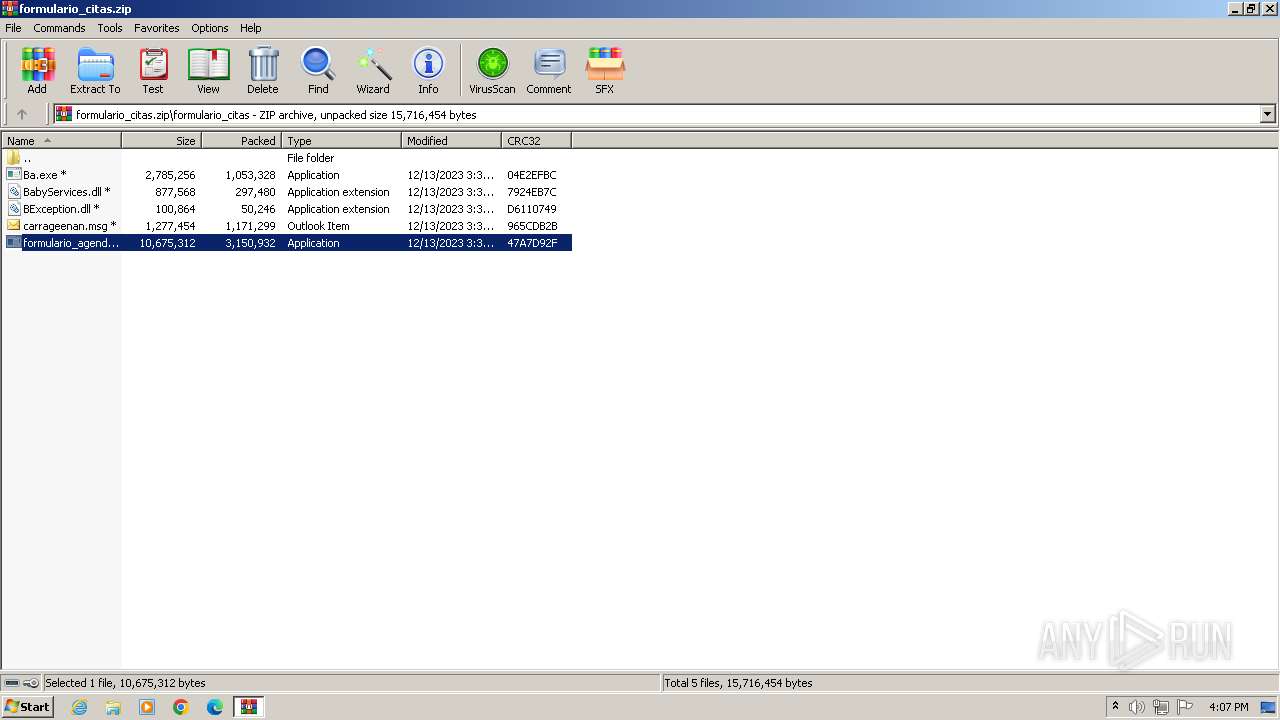Image resolution: width=1280 pixels, height=720 pixels.
Task: Click WinRAR taskbar button
Action: (x=248, y=707)
